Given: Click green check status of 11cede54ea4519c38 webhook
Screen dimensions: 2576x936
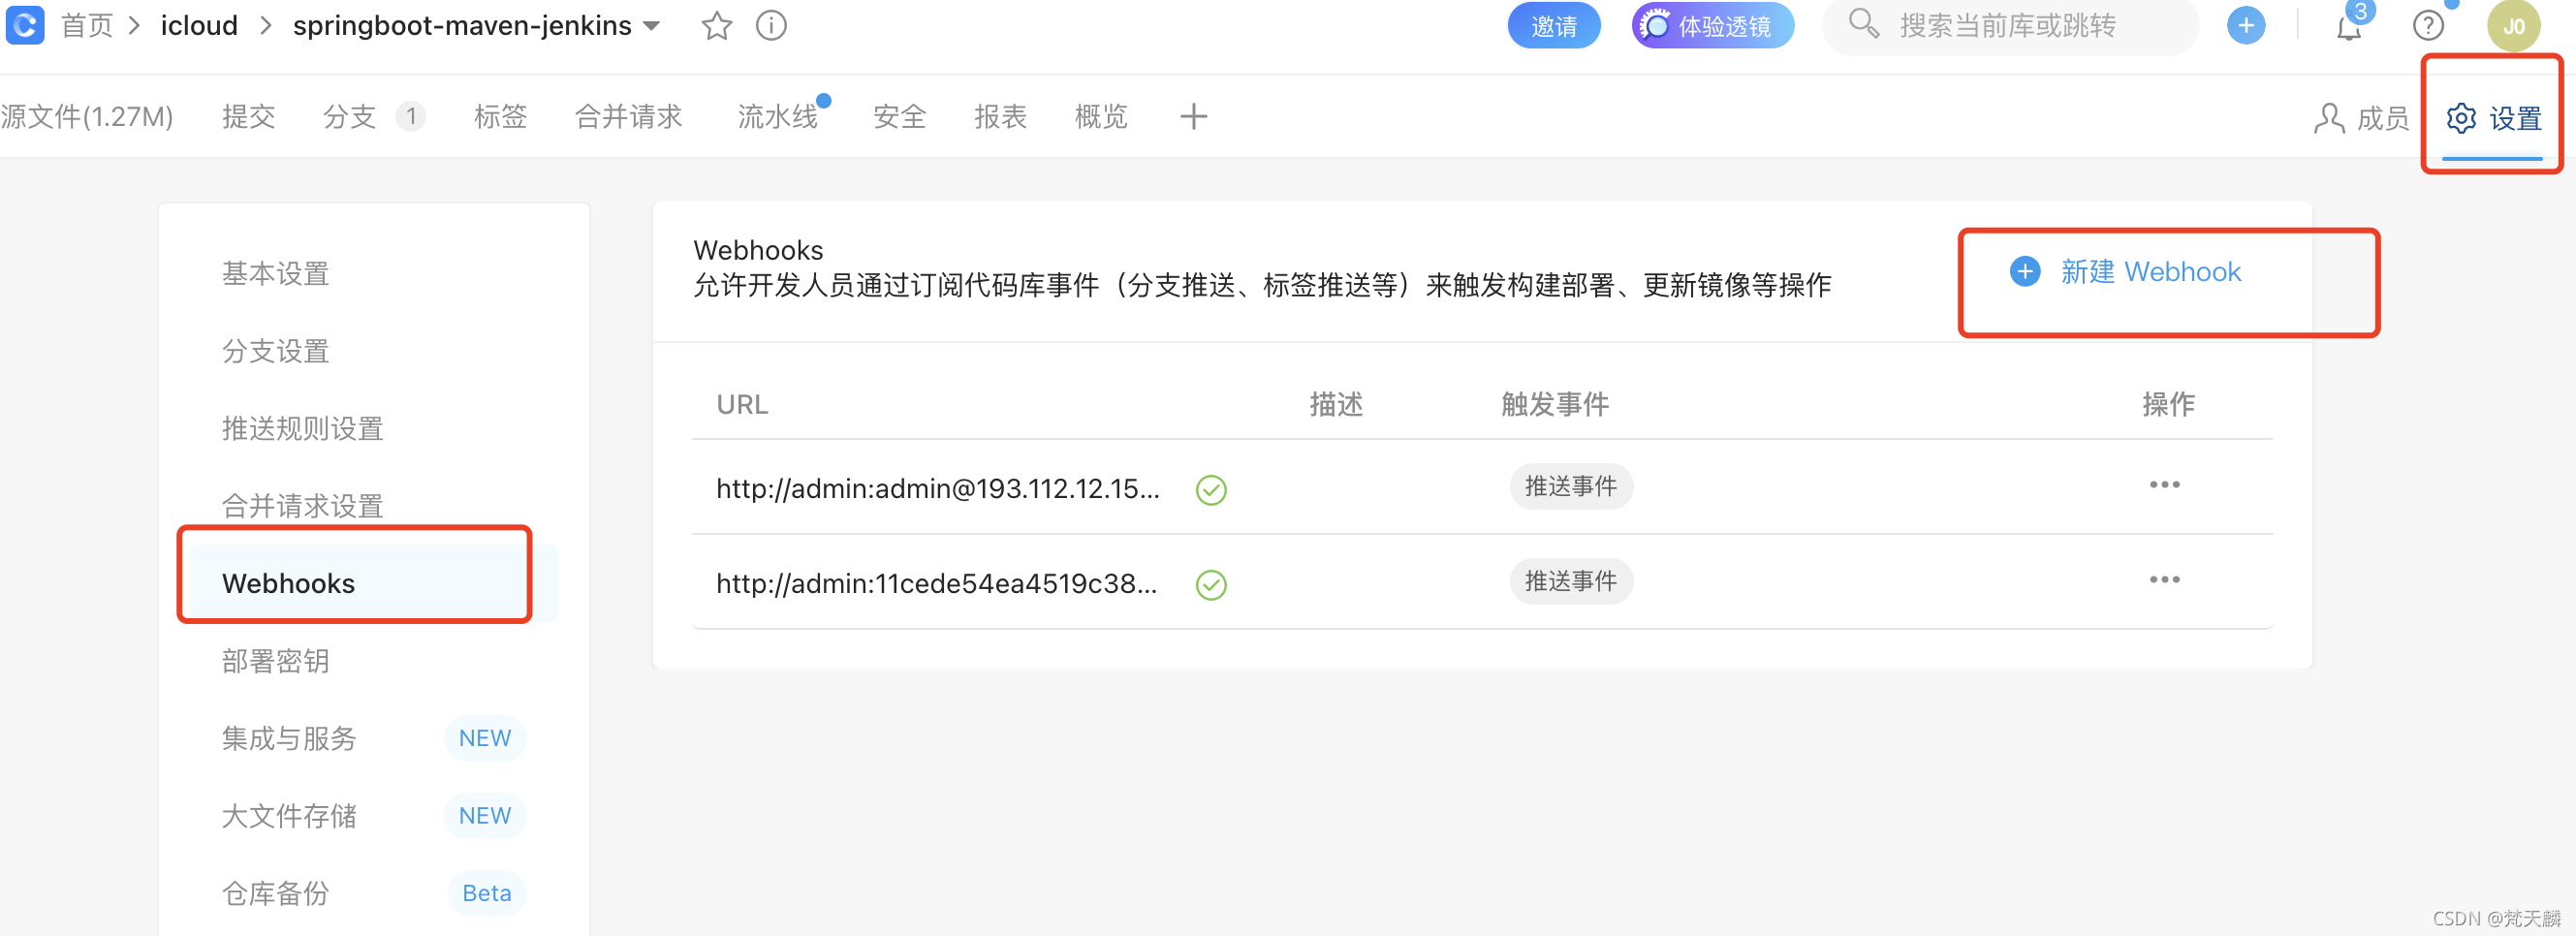Looking at the screenshot, I should [1210, 584].
